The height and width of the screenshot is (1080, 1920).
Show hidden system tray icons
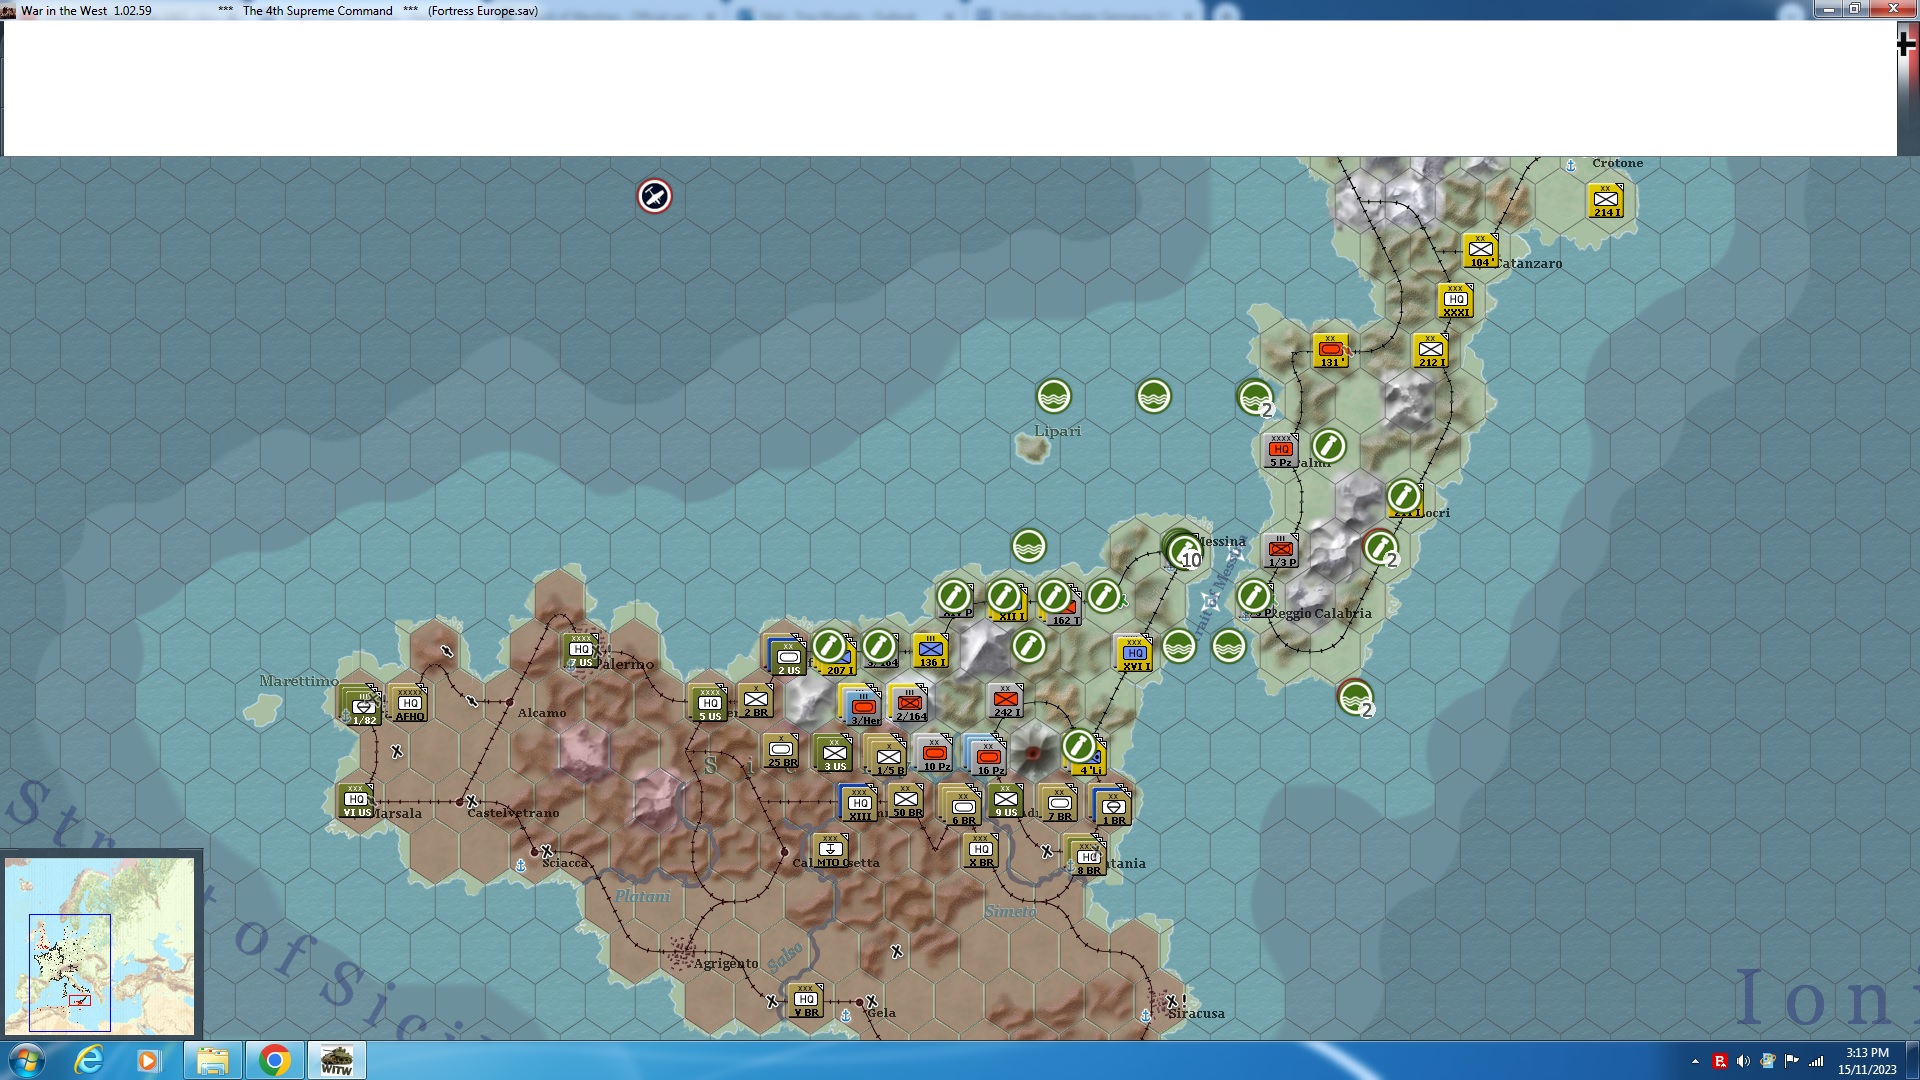(x=1695, y=1061)
